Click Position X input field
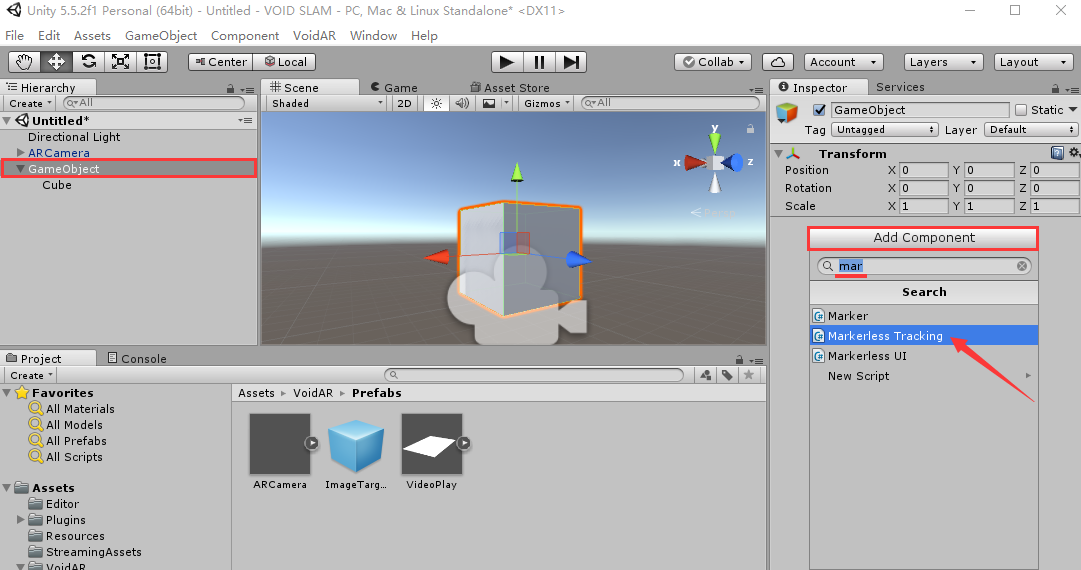Viewport: 1081px width, 570px height. [924, 170]
